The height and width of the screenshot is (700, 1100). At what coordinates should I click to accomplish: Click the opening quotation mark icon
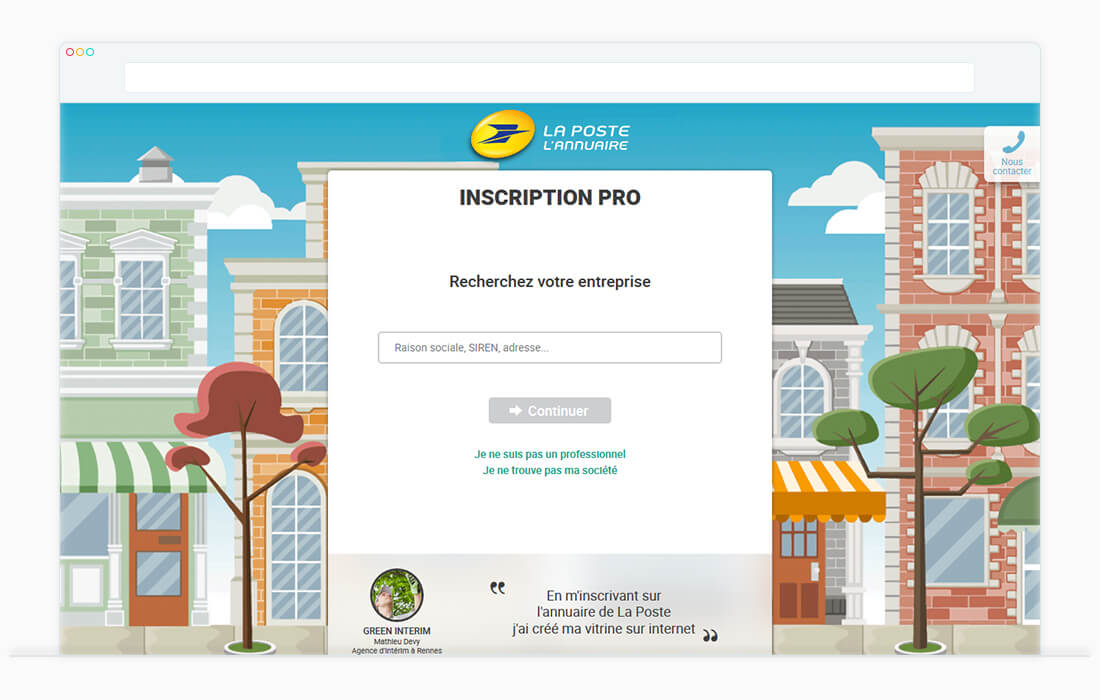[x=497, y=588]
